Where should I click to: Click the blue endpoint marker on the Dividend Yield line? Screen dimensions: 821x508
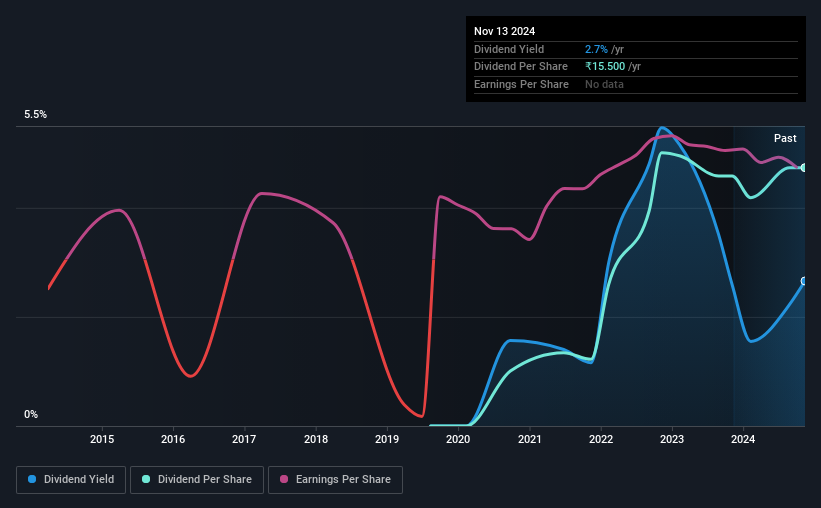pyautogui.click(x=804, y=281)
